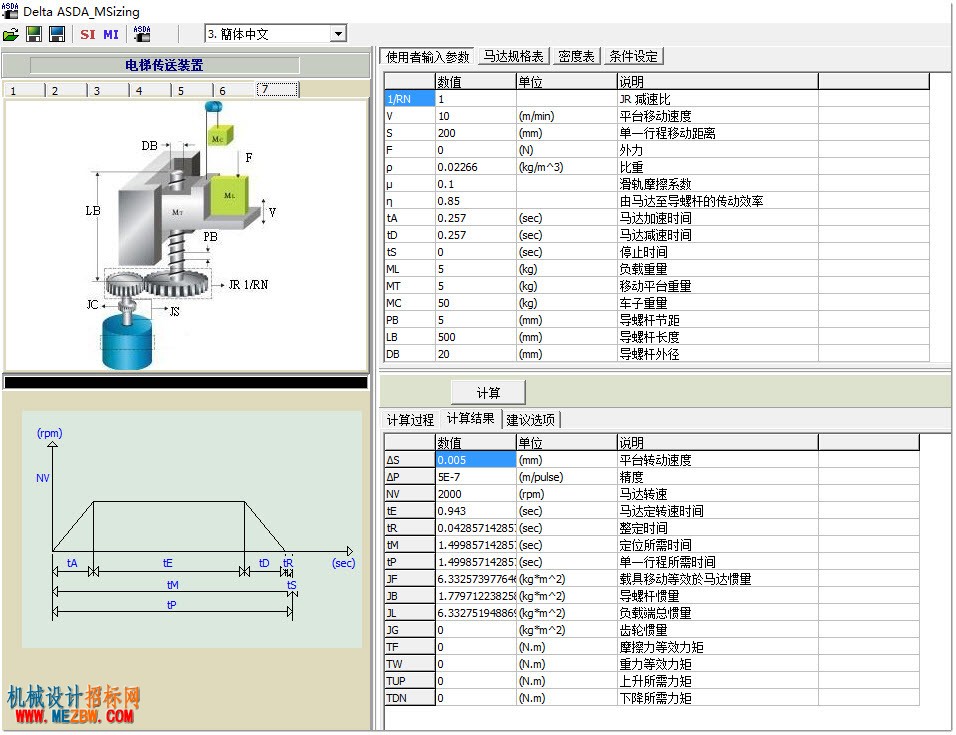Click the green floppy disk save icon
This screenshot has height=735, width=956.
tap(34, 34)
